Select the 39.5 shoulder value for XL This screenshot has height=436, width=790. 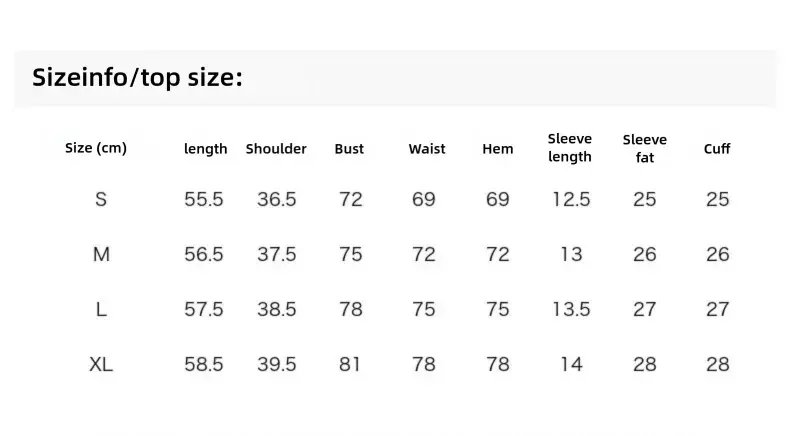pyautogui.click(x=277, y=364)
